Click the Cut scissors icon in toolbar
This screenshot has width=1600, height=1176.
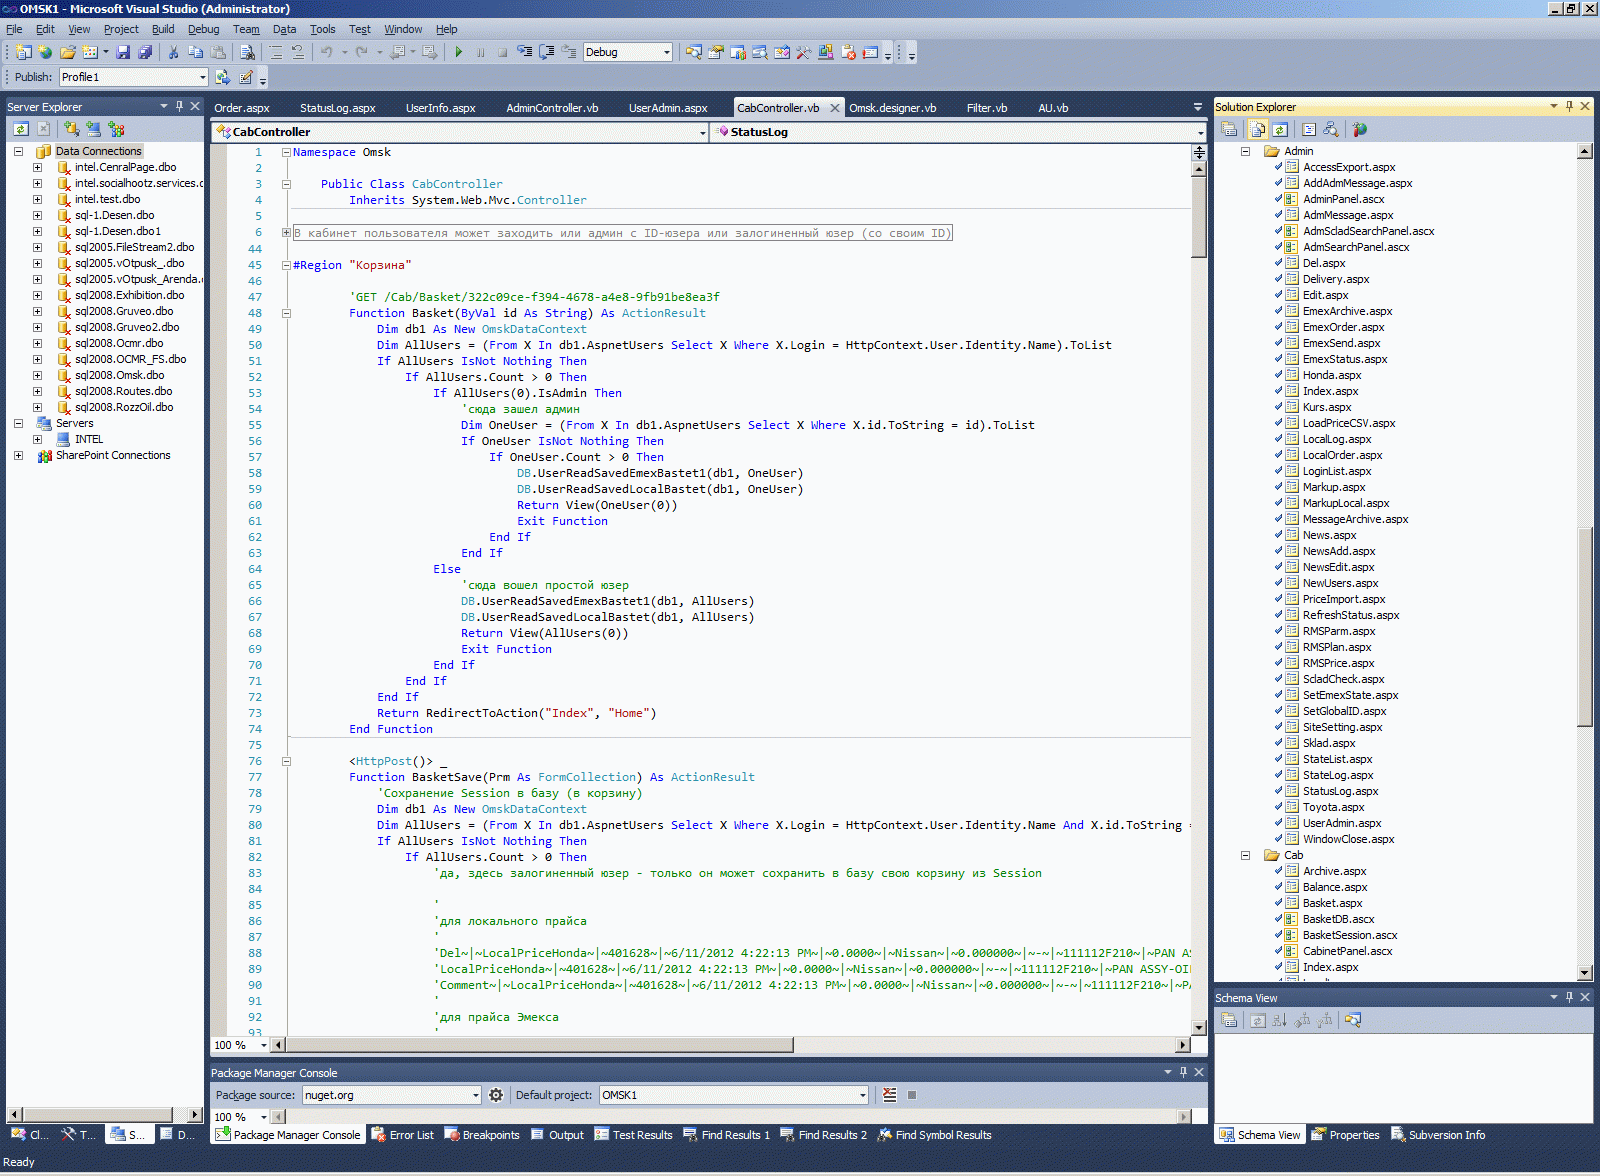click(173, 52)
